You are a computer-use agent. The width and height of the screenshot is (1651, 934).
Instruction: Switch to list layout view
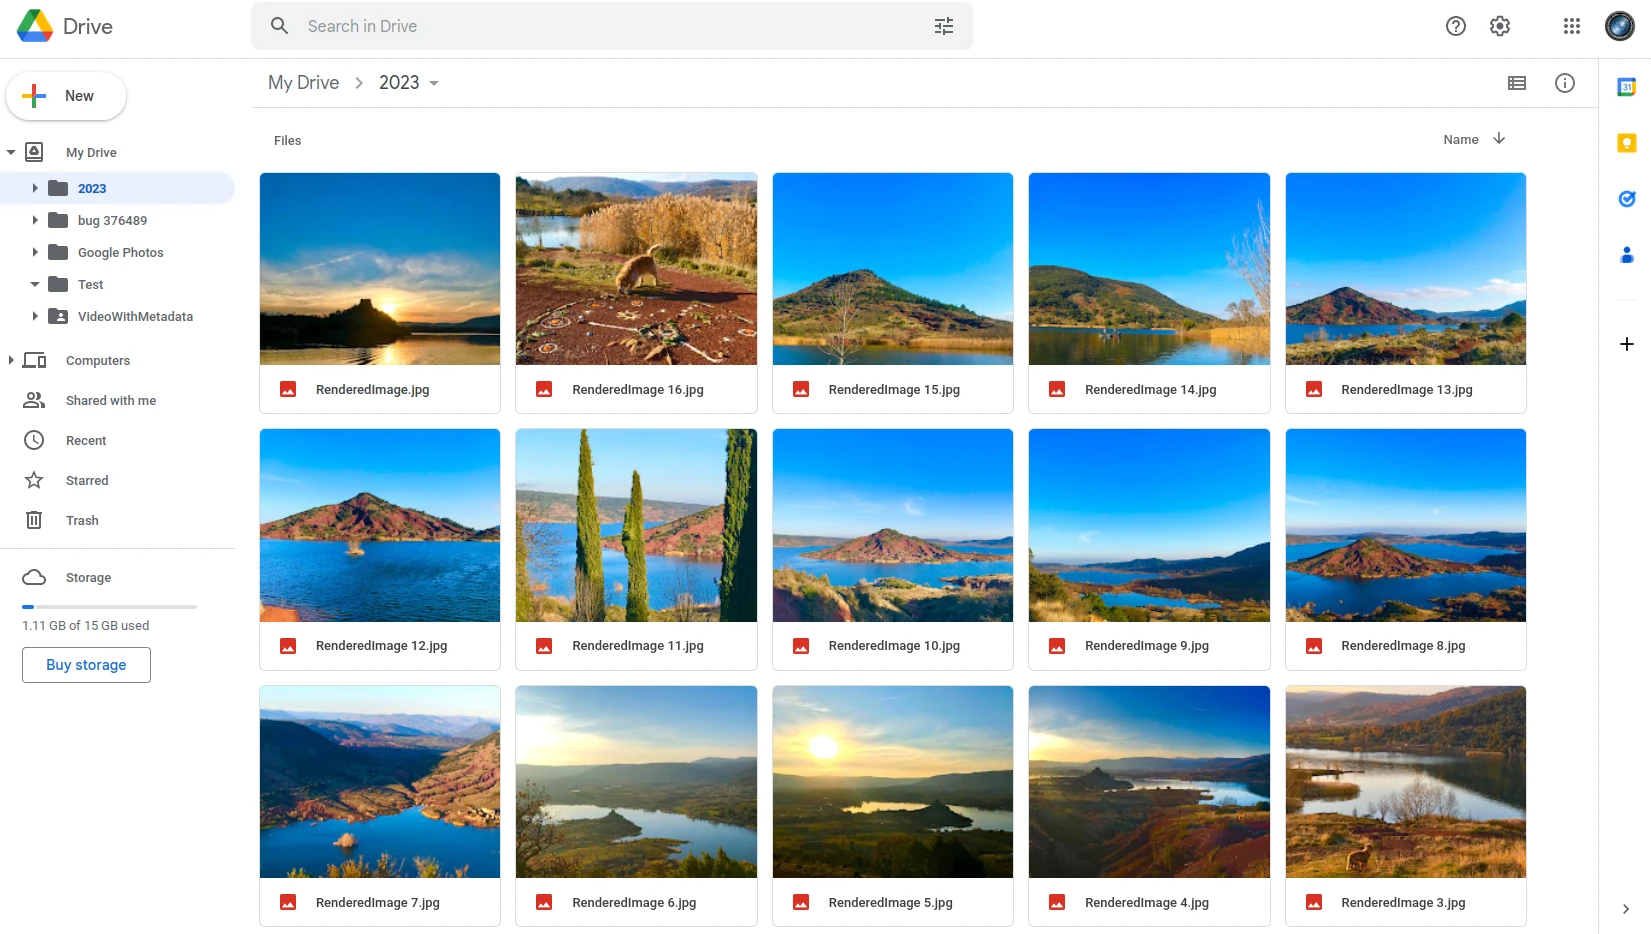click(1516, 83)
